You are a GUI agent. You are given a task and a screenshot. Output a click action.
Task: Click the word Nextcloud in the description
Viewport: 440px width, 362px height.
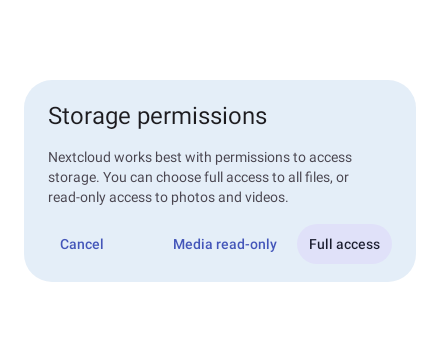click(79, 157)
